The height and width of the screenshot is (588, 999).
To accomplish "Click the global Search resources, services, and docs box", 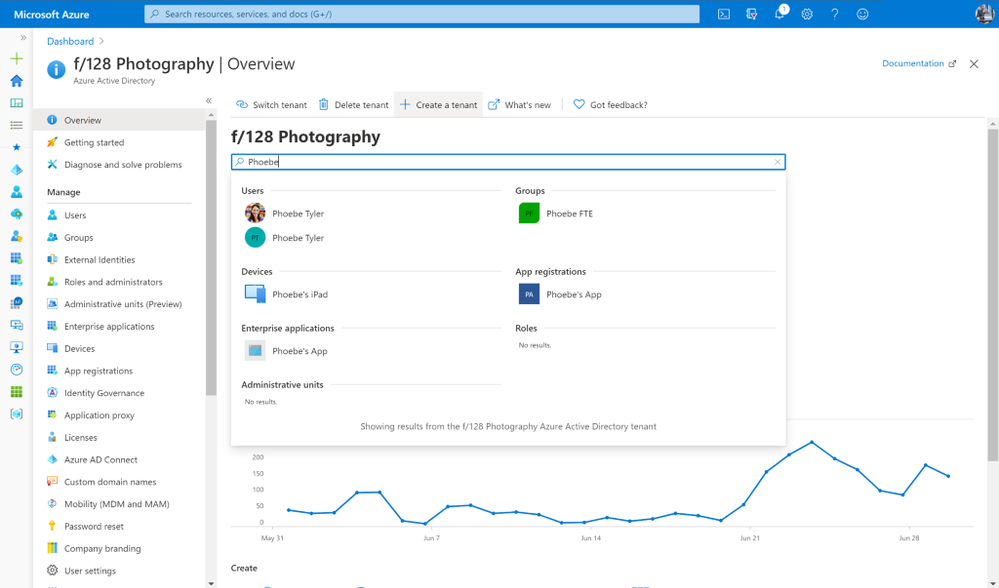I will (x=422, y=14).
